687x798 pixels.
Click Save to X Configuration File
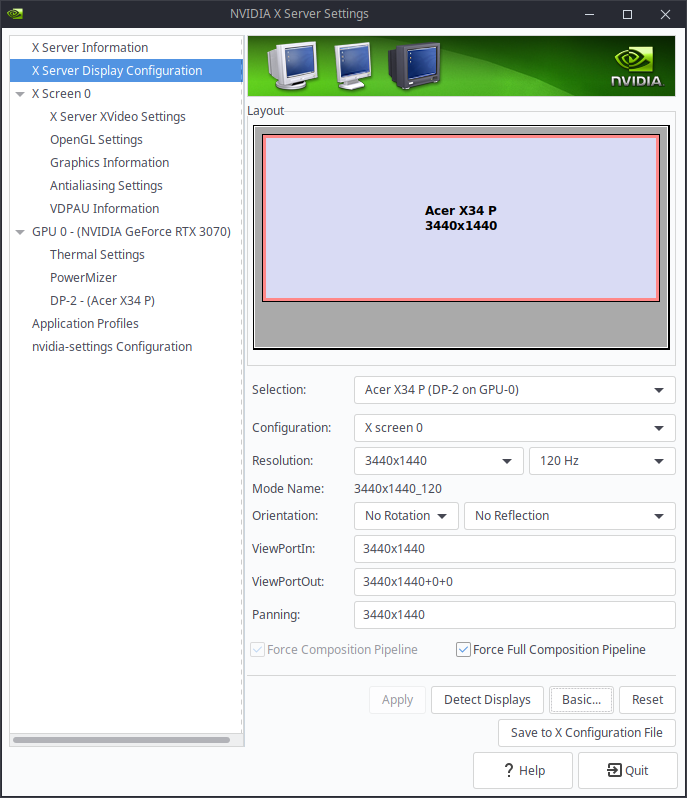[x=586, y=733]
